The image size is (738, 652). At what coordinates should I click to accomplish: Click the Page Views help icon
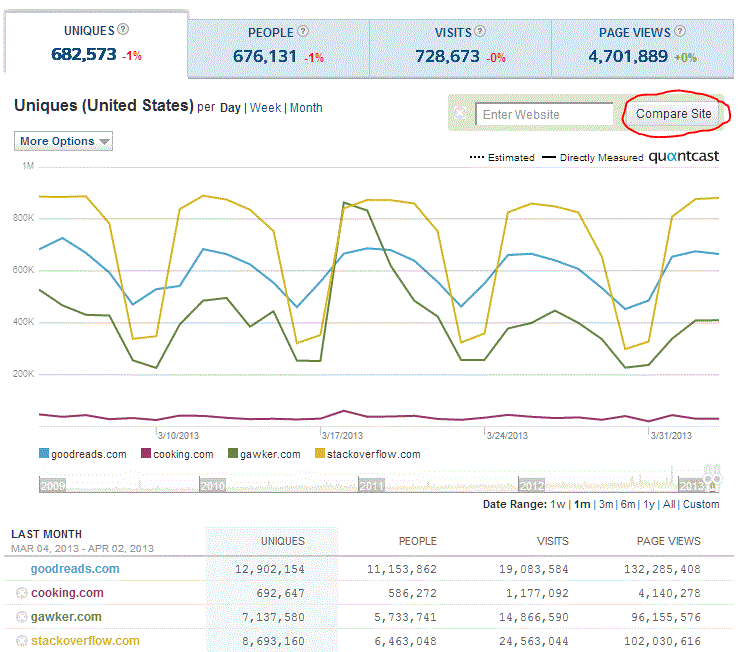[x=680, y=32]
